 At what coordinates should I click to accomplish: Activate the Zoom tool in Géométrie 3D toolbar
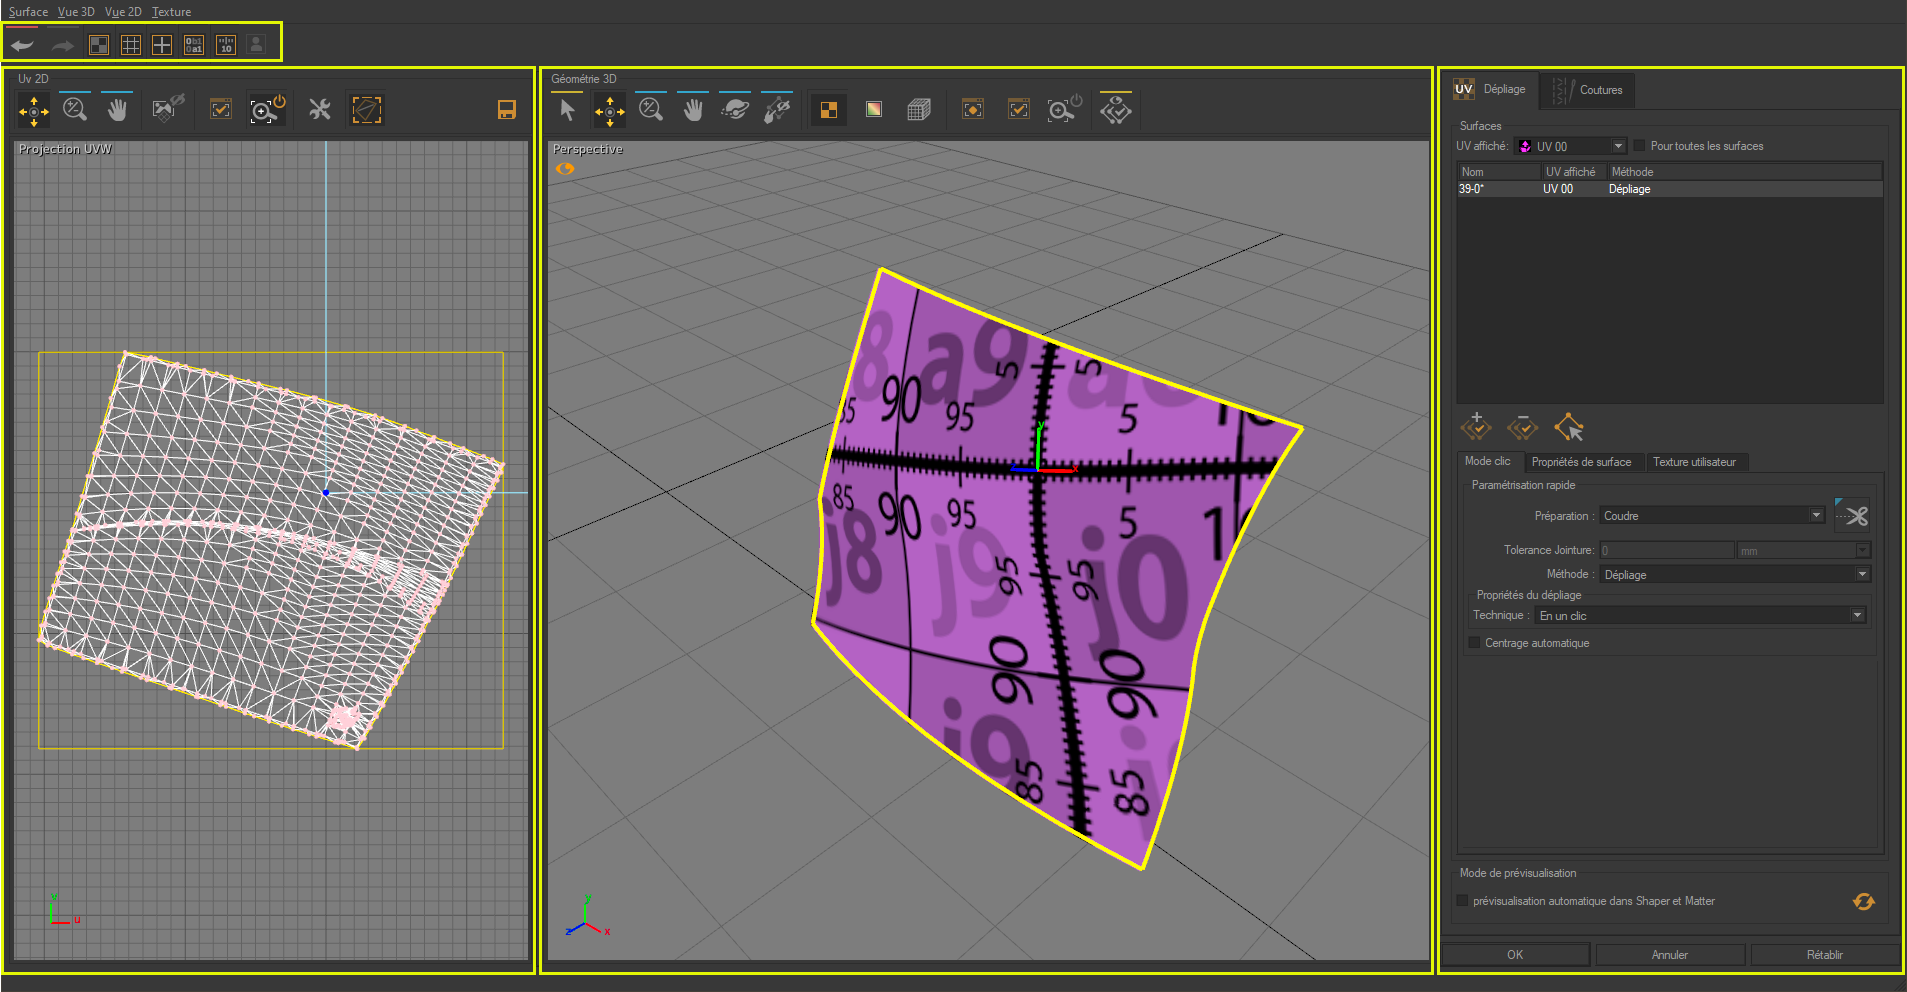point(651,109)
